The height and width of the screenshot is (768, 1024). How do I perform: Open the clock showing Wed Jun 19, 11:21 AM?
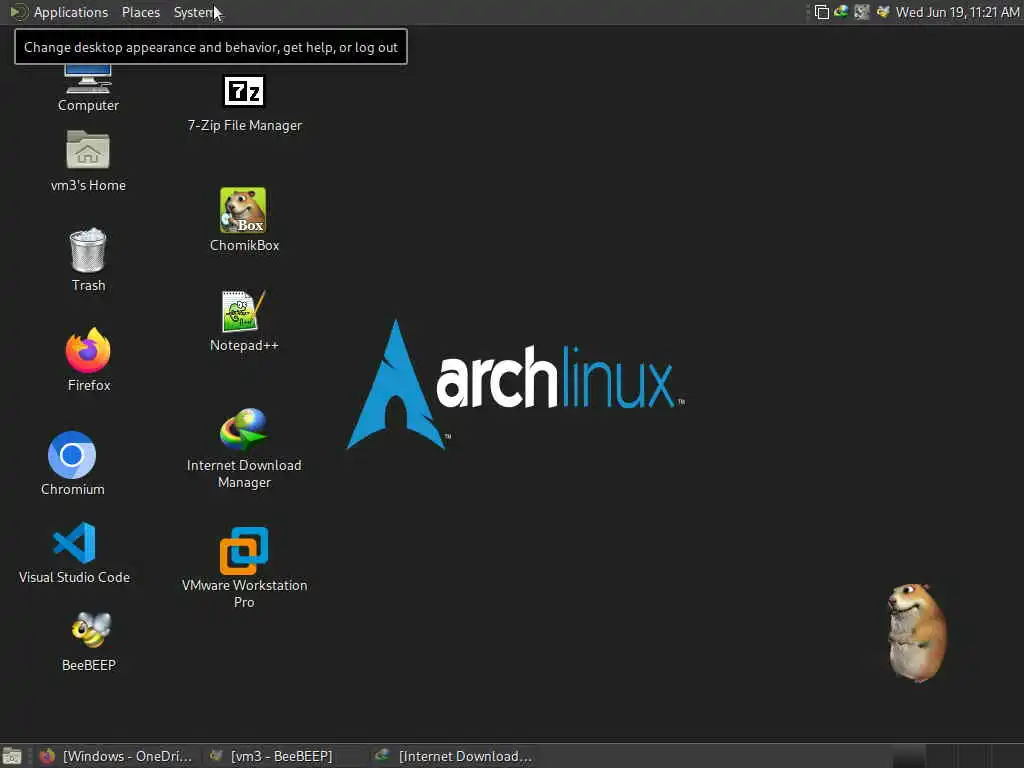pyautogui.click(x=957, y=12)
